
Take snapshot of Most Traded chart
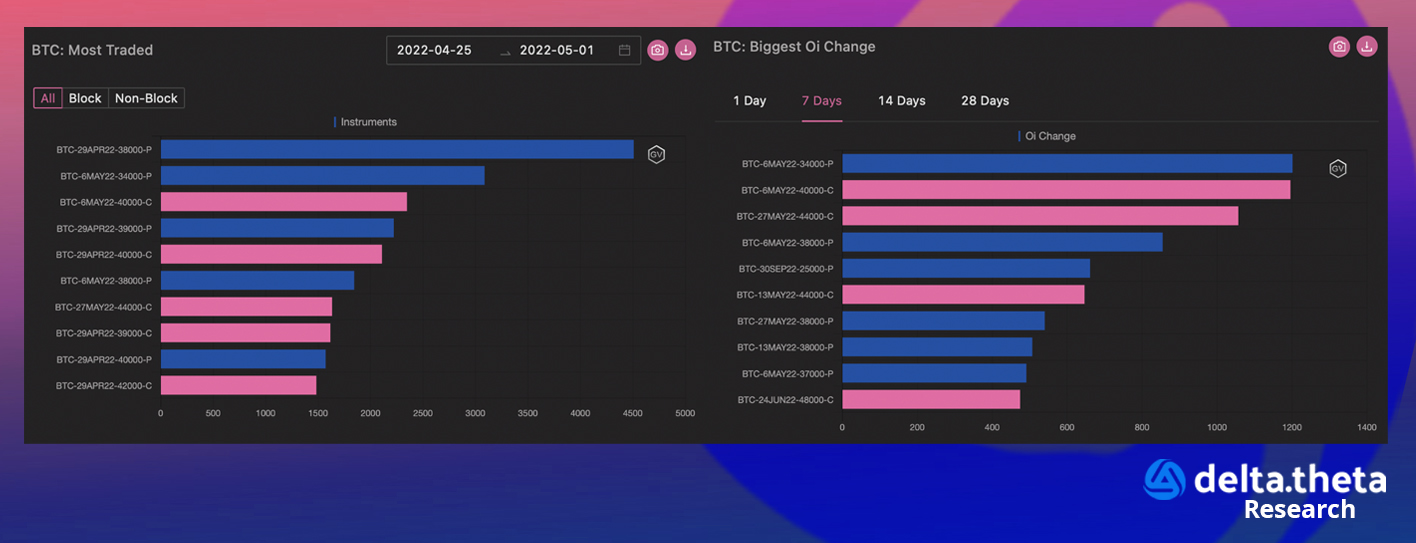click(657, 50)
